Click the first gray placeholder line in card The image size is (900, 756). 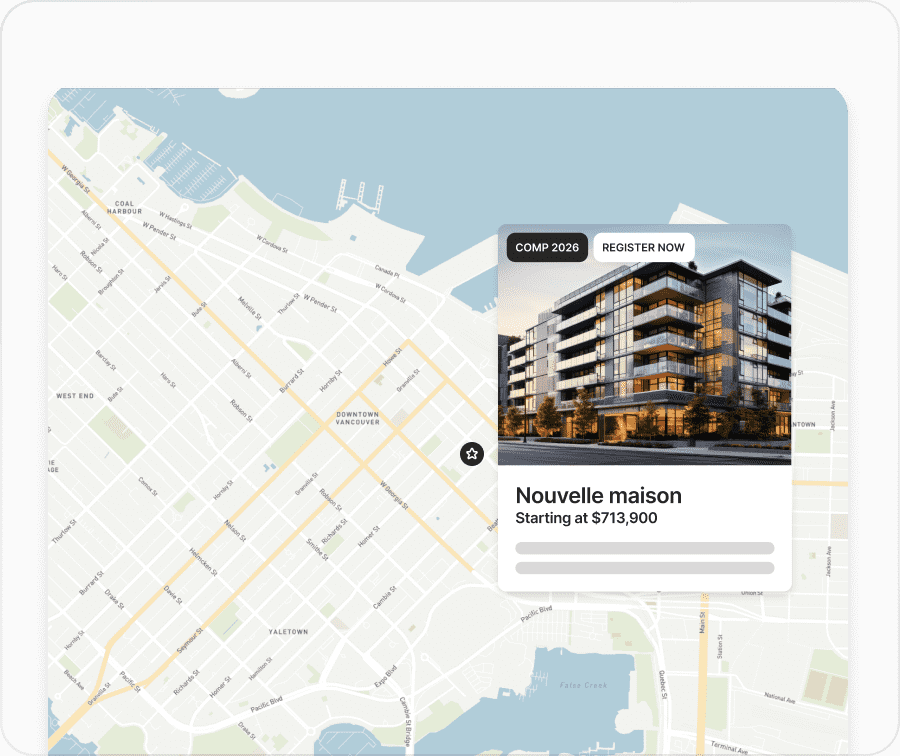click(645, 548)
